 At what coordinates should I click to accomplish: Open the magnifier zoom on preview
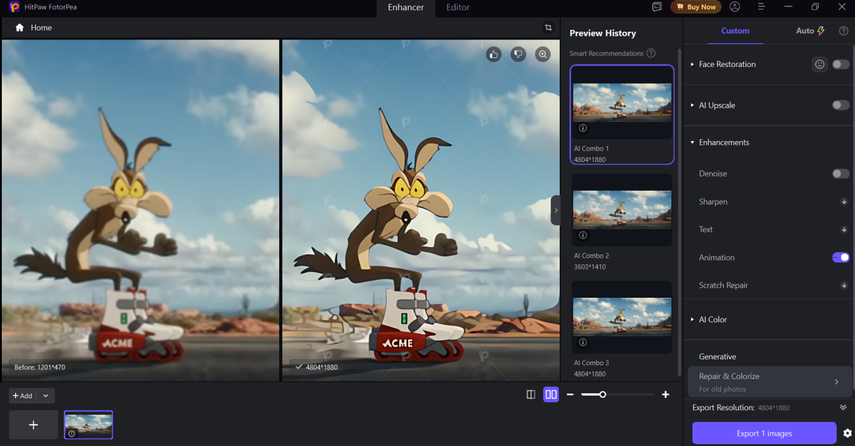[543, 54]
